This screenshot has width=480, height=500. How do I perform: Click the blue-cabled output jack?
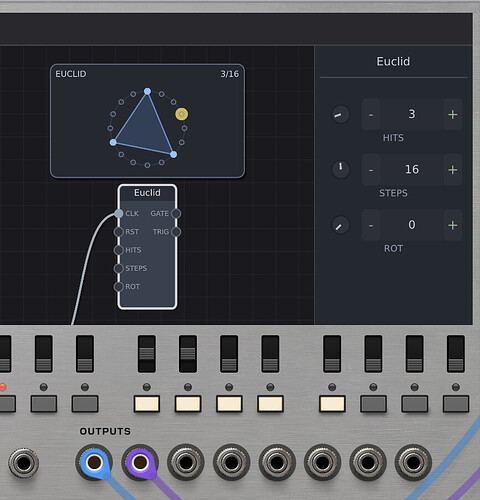(x=94, y=462)
